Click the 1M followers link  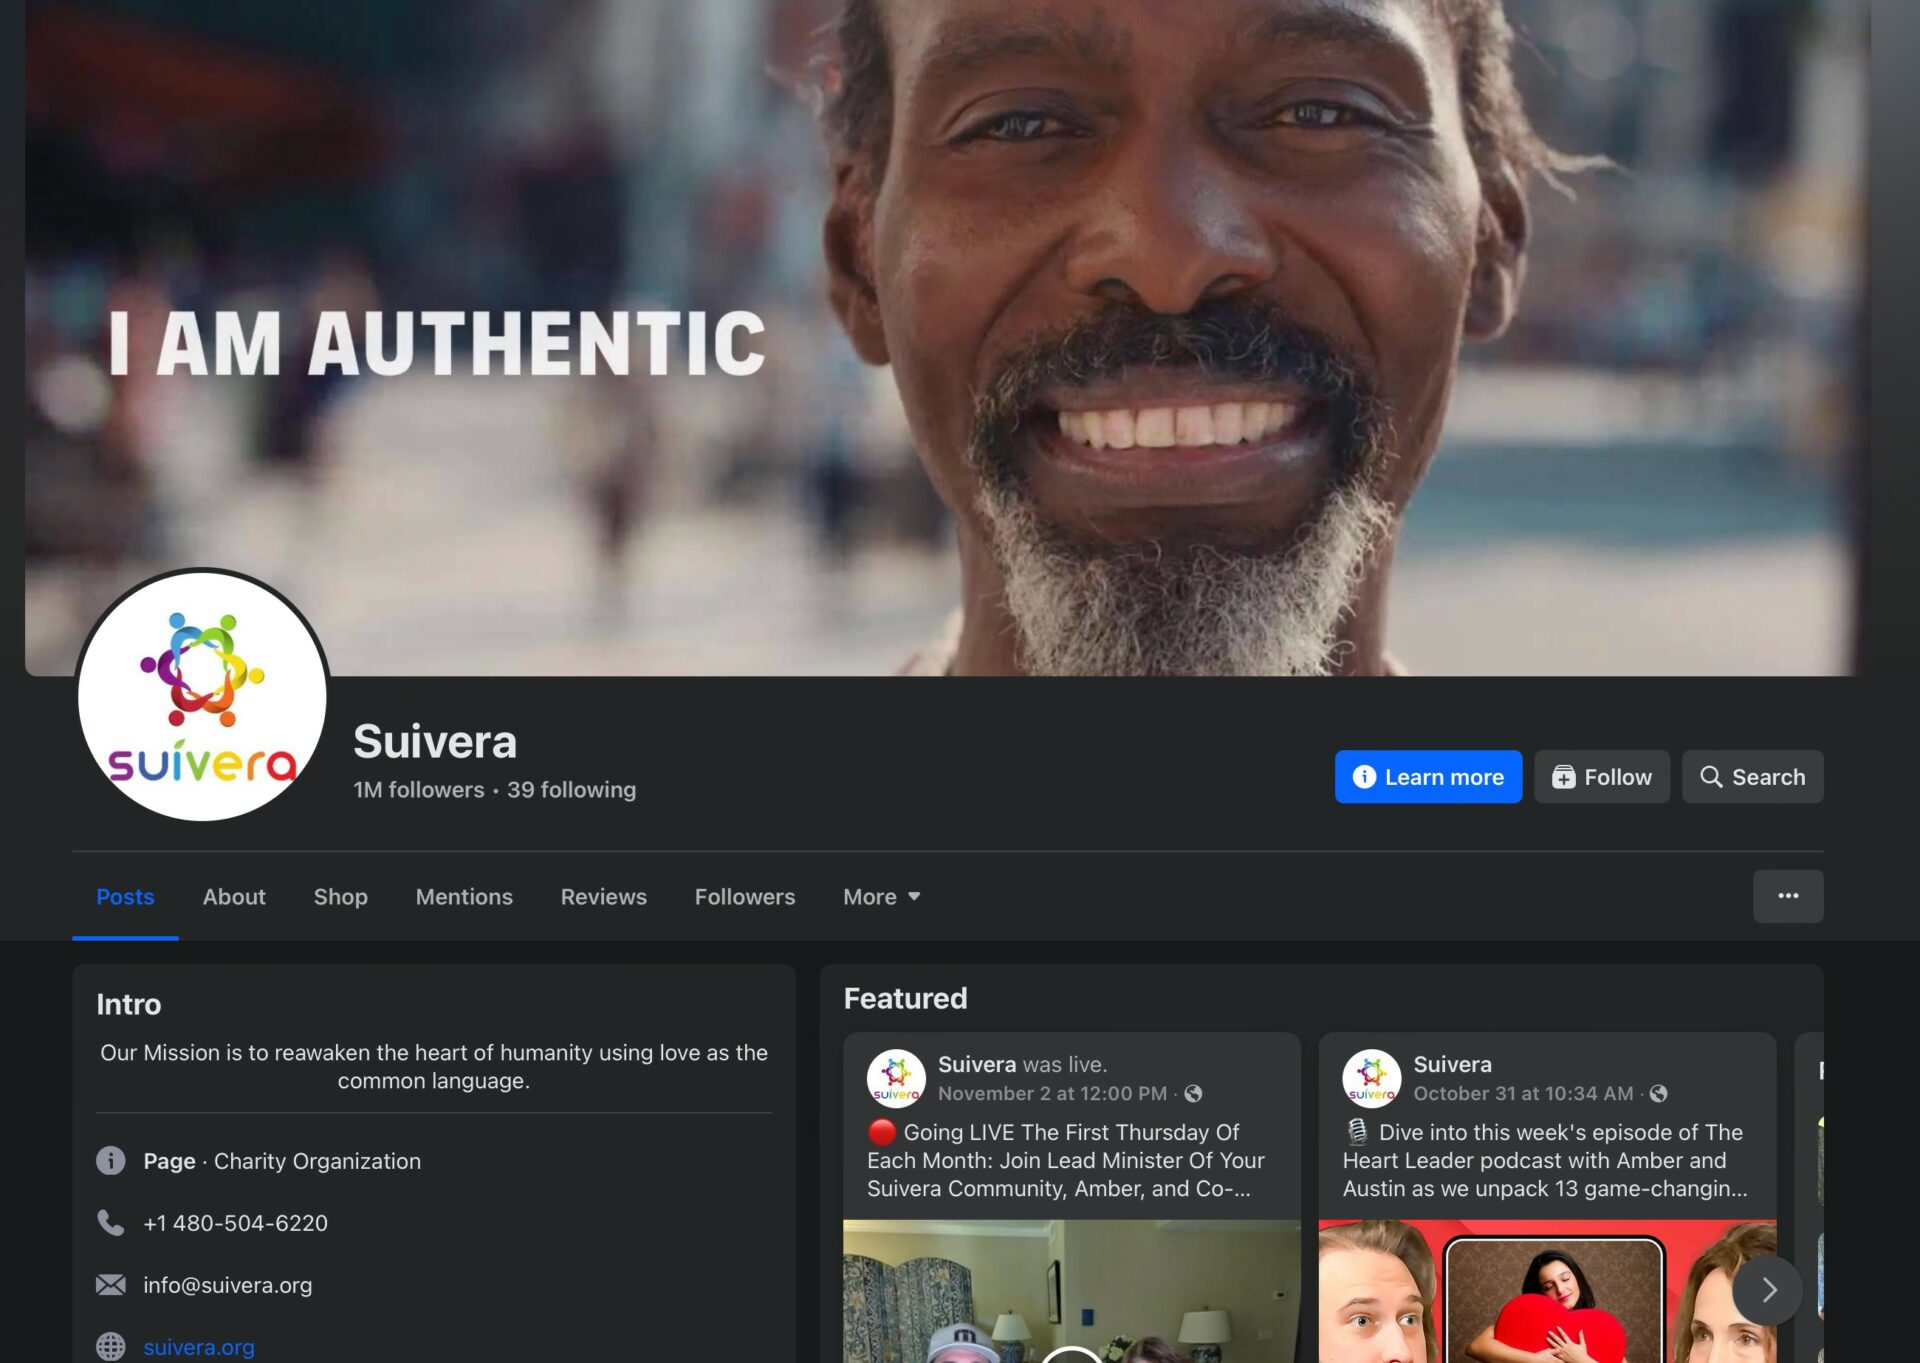pos(419,790)
